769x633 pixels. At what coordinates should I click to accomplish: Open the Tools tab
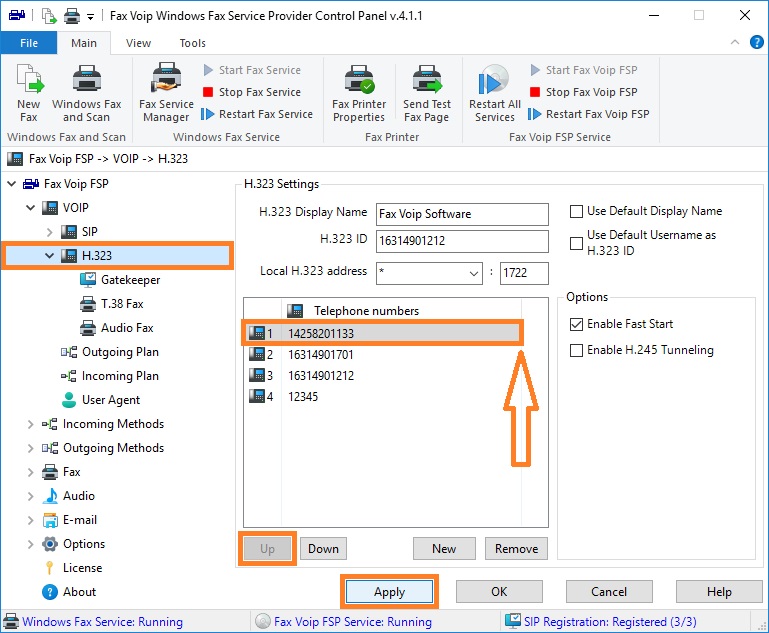coord(192,43)
